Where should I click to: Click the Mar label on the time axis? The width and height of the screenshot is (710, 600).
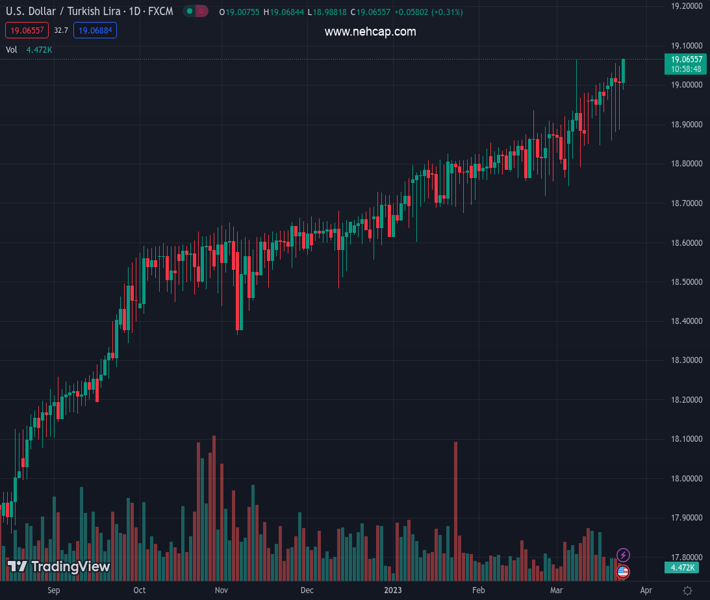coord(555,591)
